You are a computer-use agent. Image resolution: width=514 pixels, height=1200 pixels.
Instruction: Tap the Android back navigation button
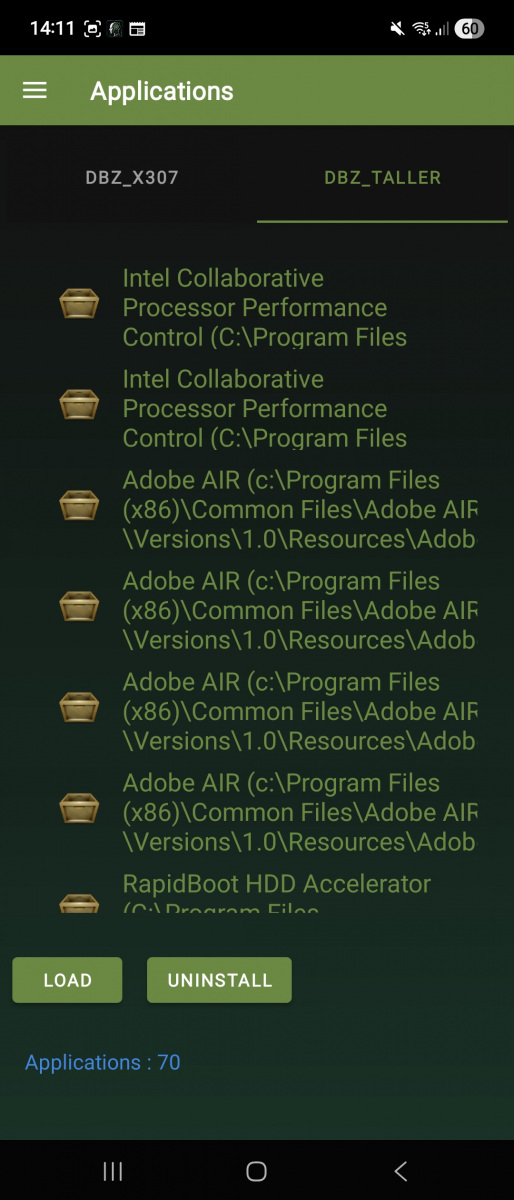(x=401, y=1171)
